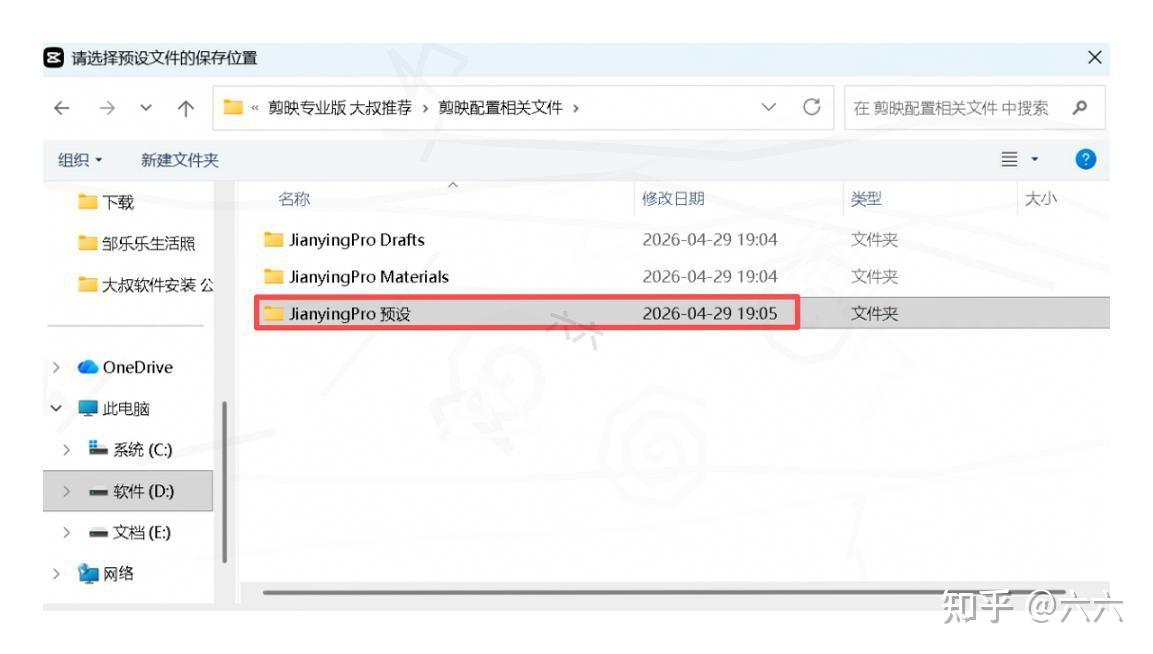Screen dimensions: 1153x654
Task: Close the save location dialog
Action: click(1094, 57)
